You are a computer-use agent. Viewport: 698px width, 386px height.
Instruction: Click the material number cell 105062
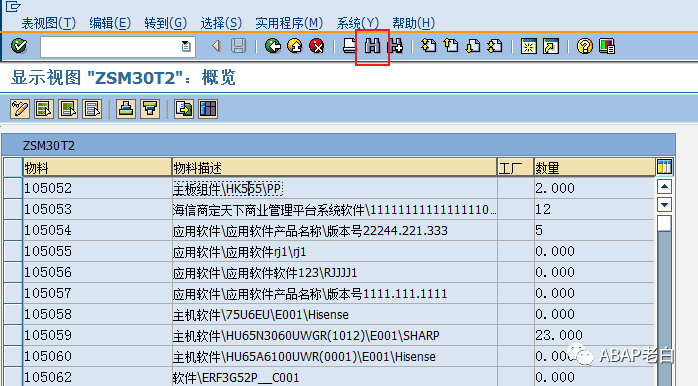click(97, 377)
